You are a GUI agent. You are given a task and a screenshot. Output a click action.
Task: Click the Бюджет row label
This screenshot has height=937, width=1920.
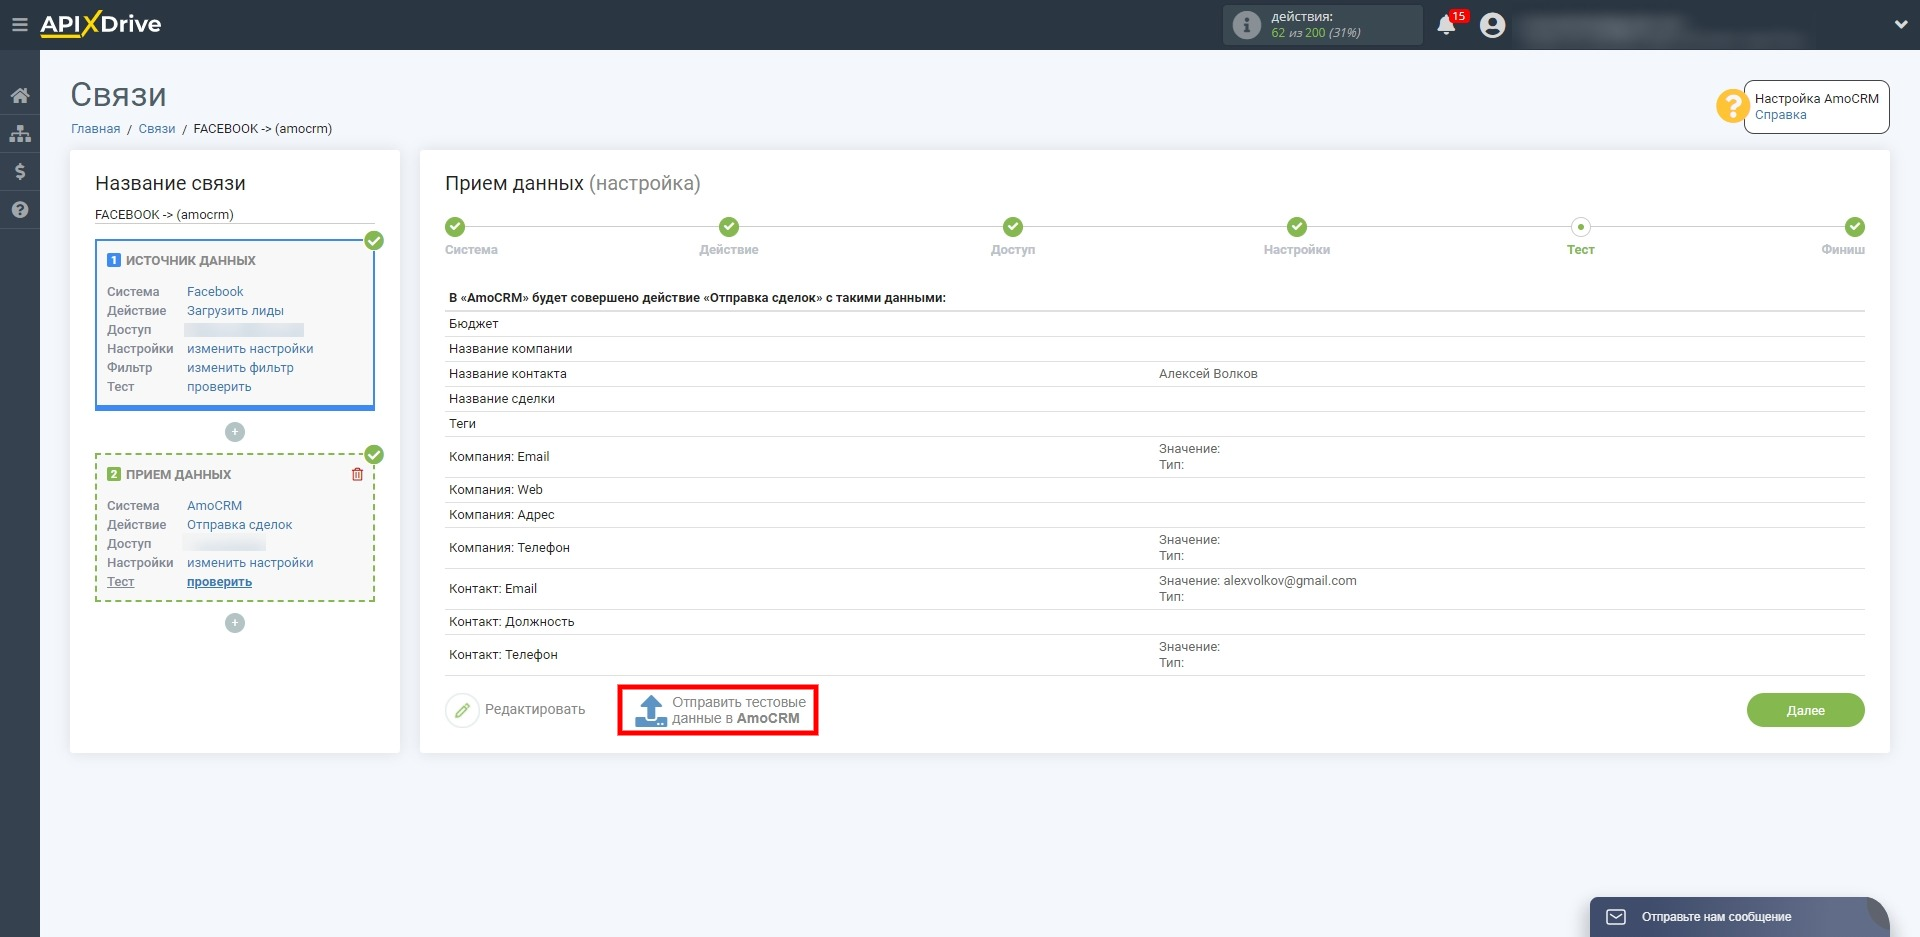[474, 324]
